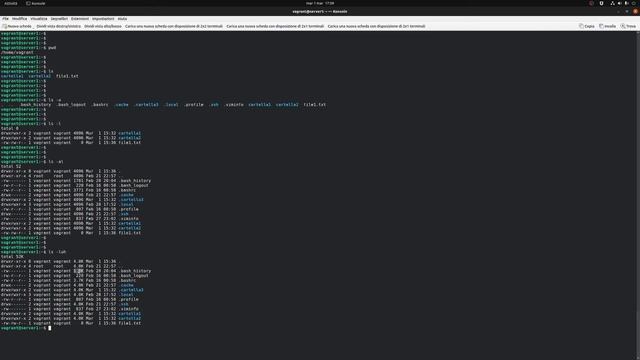640x360 pixels.
Task: Click .bash_history in the ls -lah listing
Action: tap(135, 271)
